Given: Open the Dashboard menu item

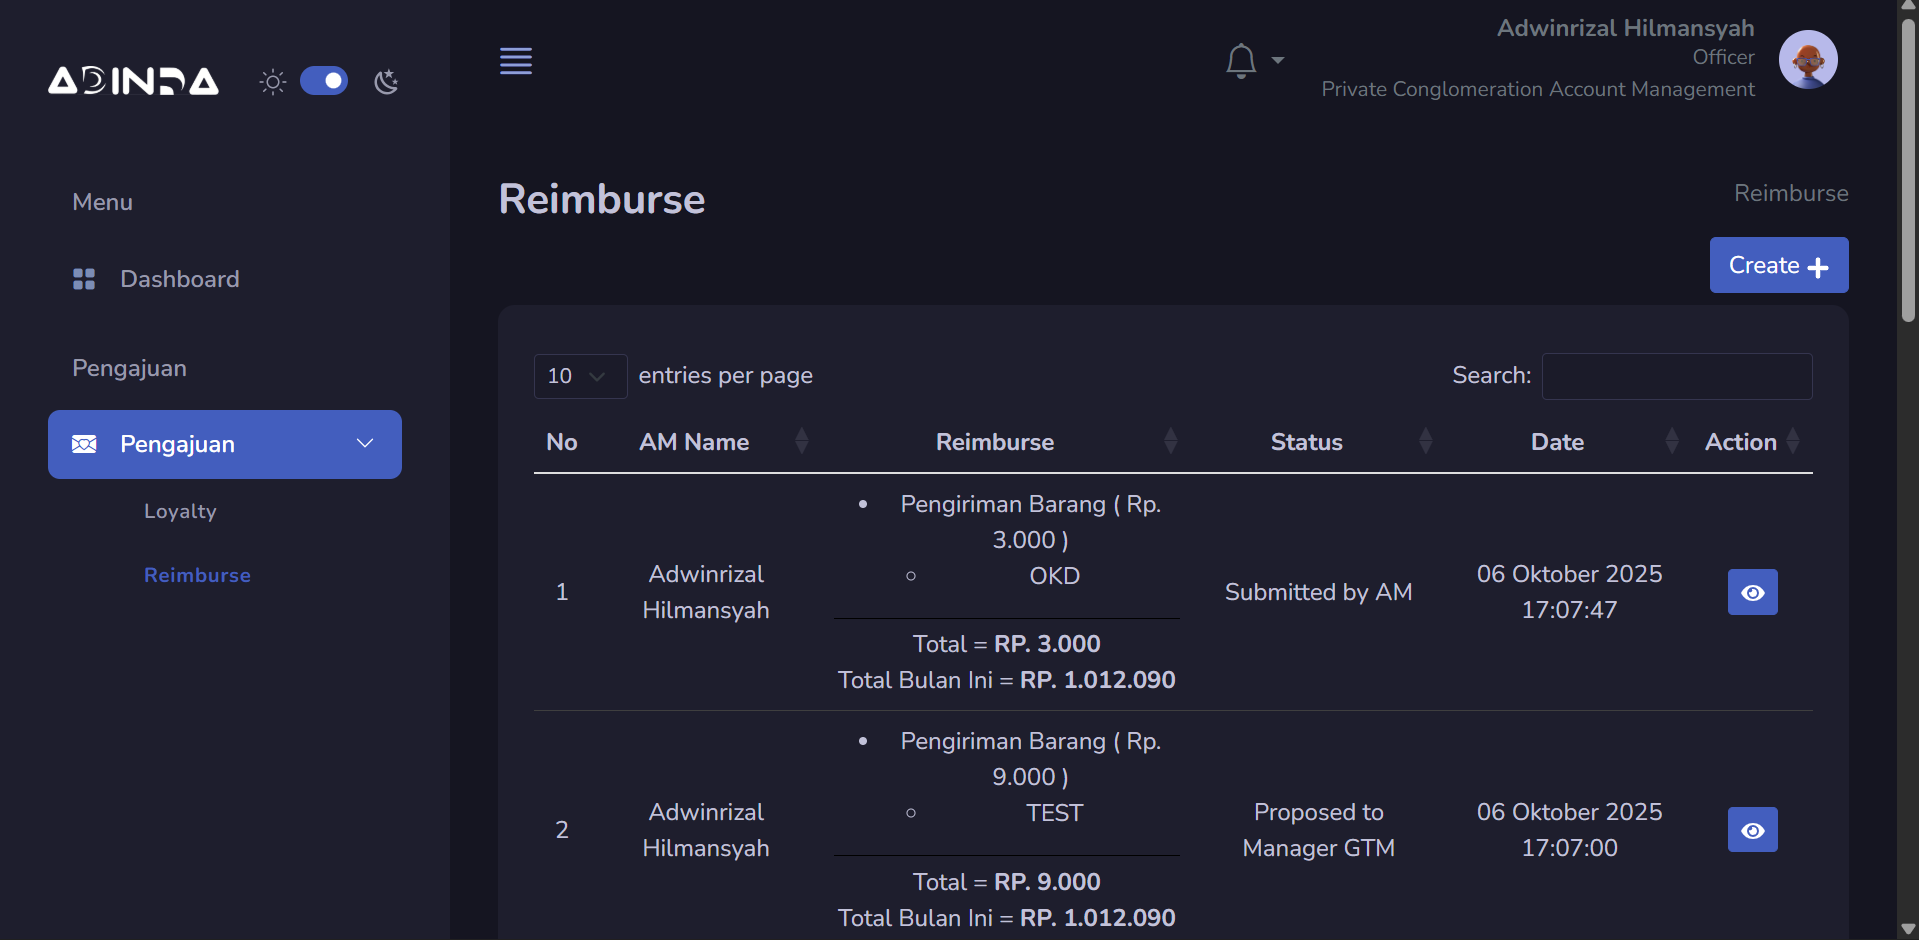Looking at the screenshot, I should pos(179,279).
